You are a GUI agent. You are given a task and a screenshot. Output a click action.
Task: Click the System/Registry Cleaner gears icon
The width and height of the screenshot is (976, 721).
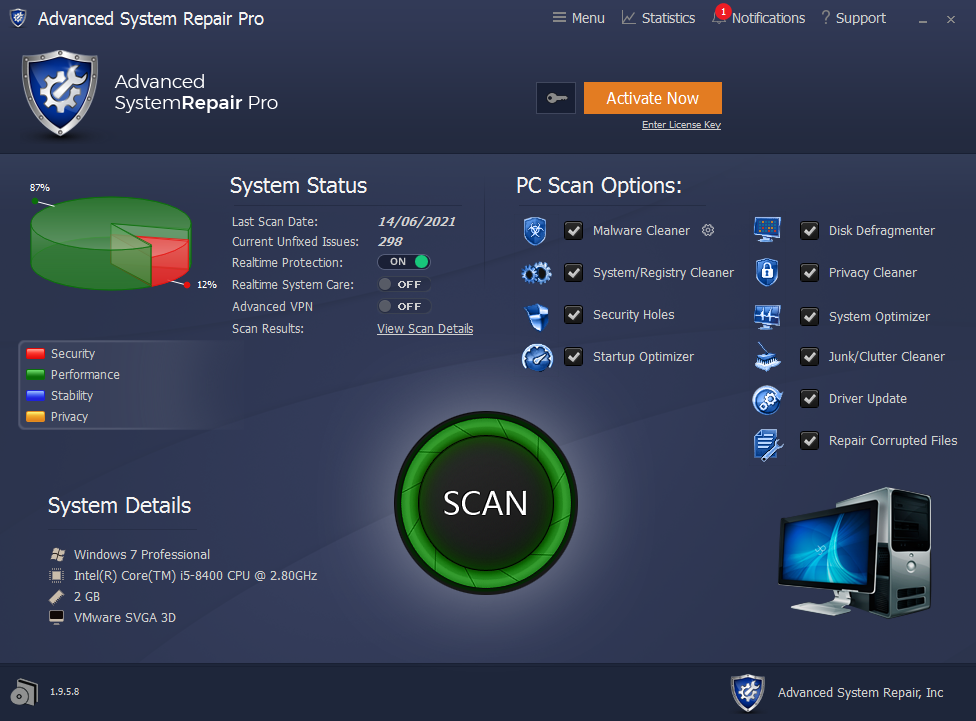536,273
